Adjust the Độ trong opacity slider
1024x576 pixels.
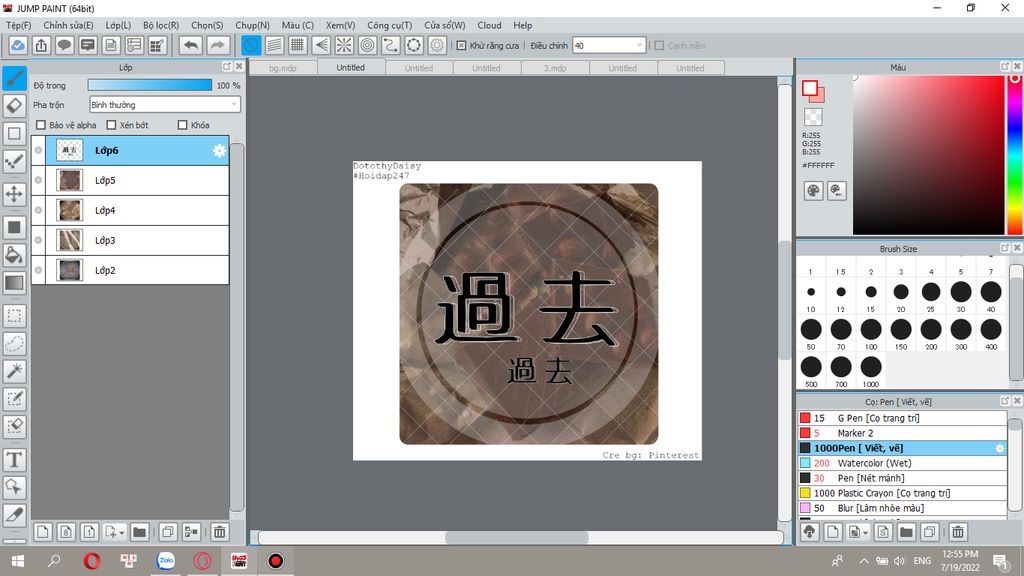[150, 85]
